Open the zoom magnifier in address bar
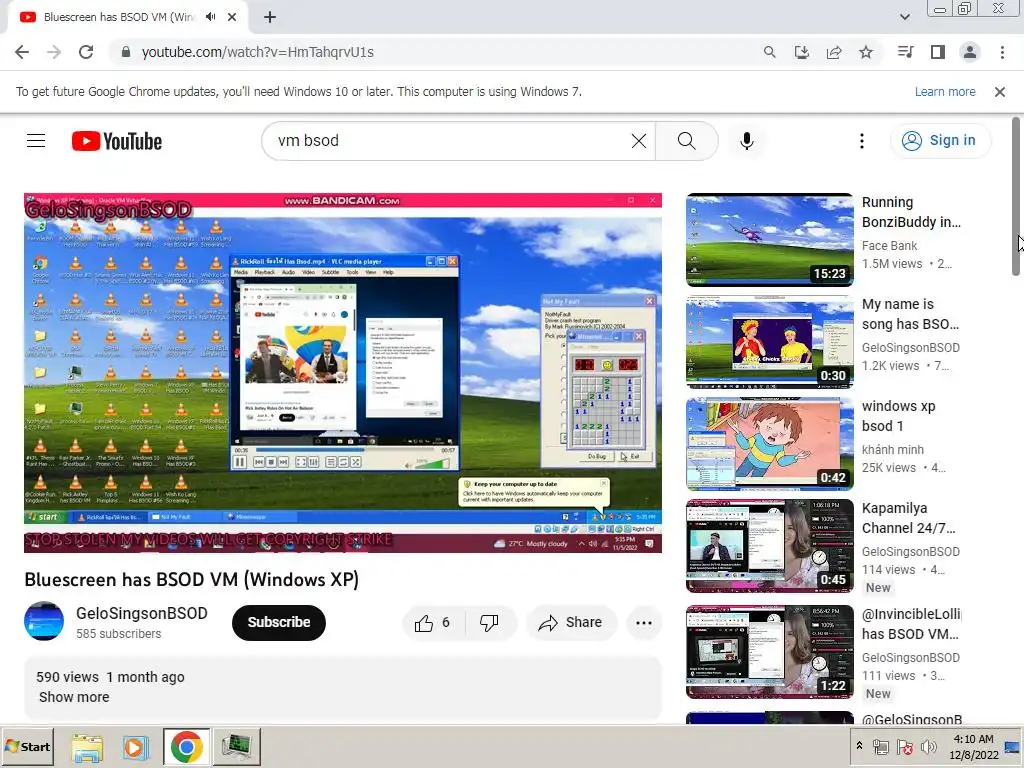 pyautogui.click(x=769, y=52)
